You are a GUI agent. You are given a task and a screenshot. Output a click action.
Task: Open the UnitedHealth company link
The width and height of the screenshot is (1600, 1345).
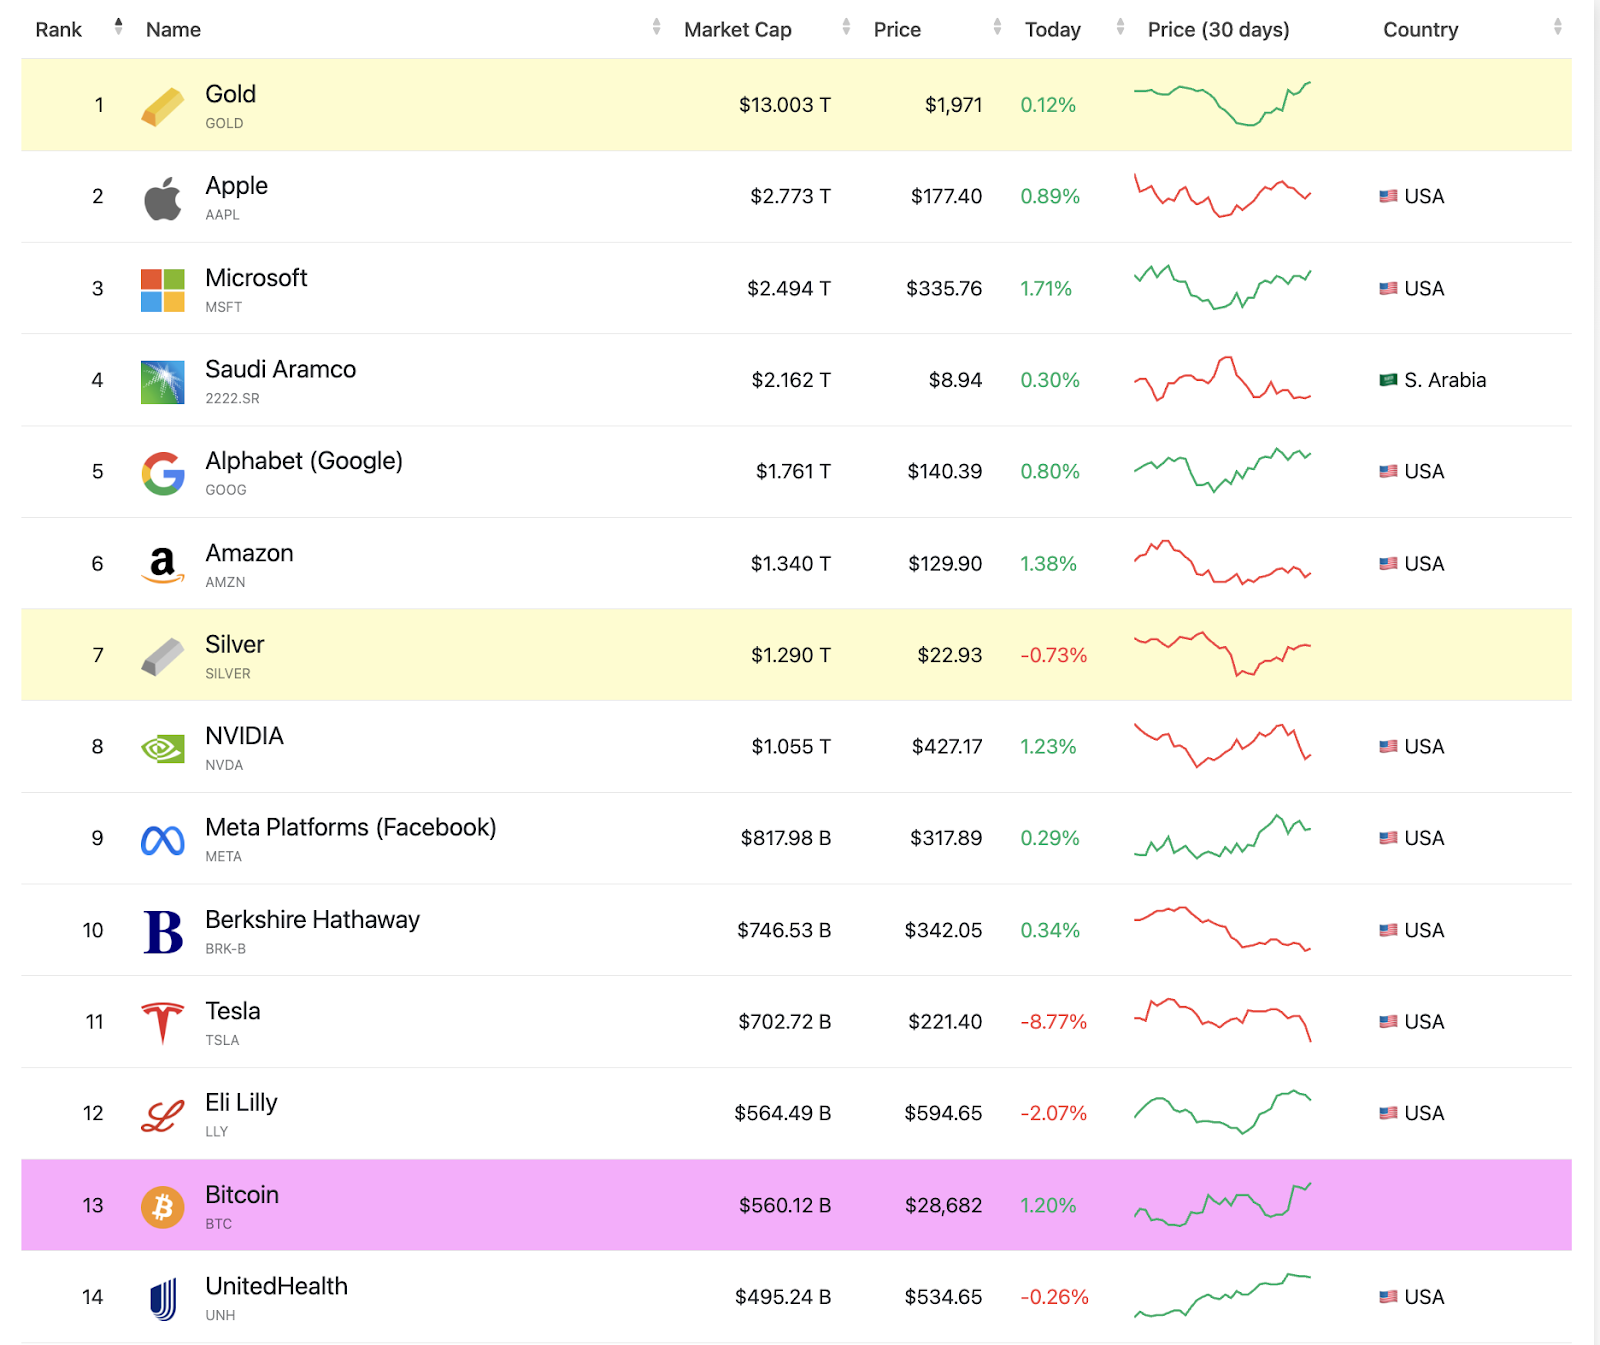pyautogui.click(x=276, y=1286)
